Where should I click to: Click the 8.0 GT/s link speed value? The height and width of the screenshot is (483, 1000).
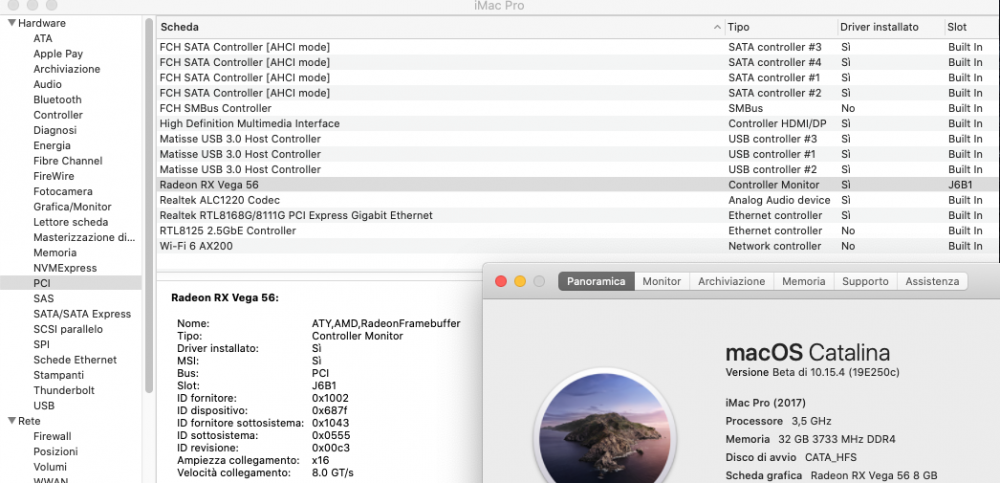[332, 473]
